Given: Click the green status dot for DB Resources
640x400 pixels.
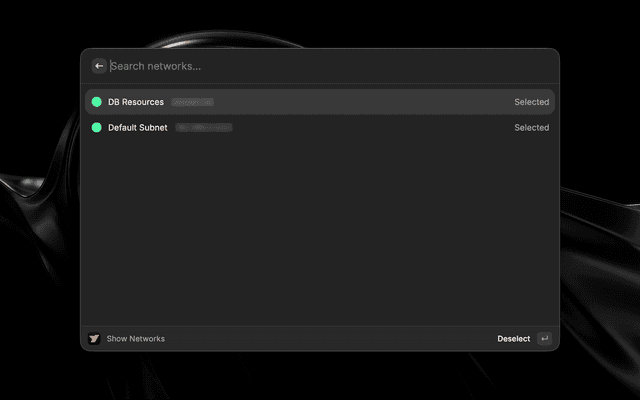Looking at the screenshot, I should (97, 102).
